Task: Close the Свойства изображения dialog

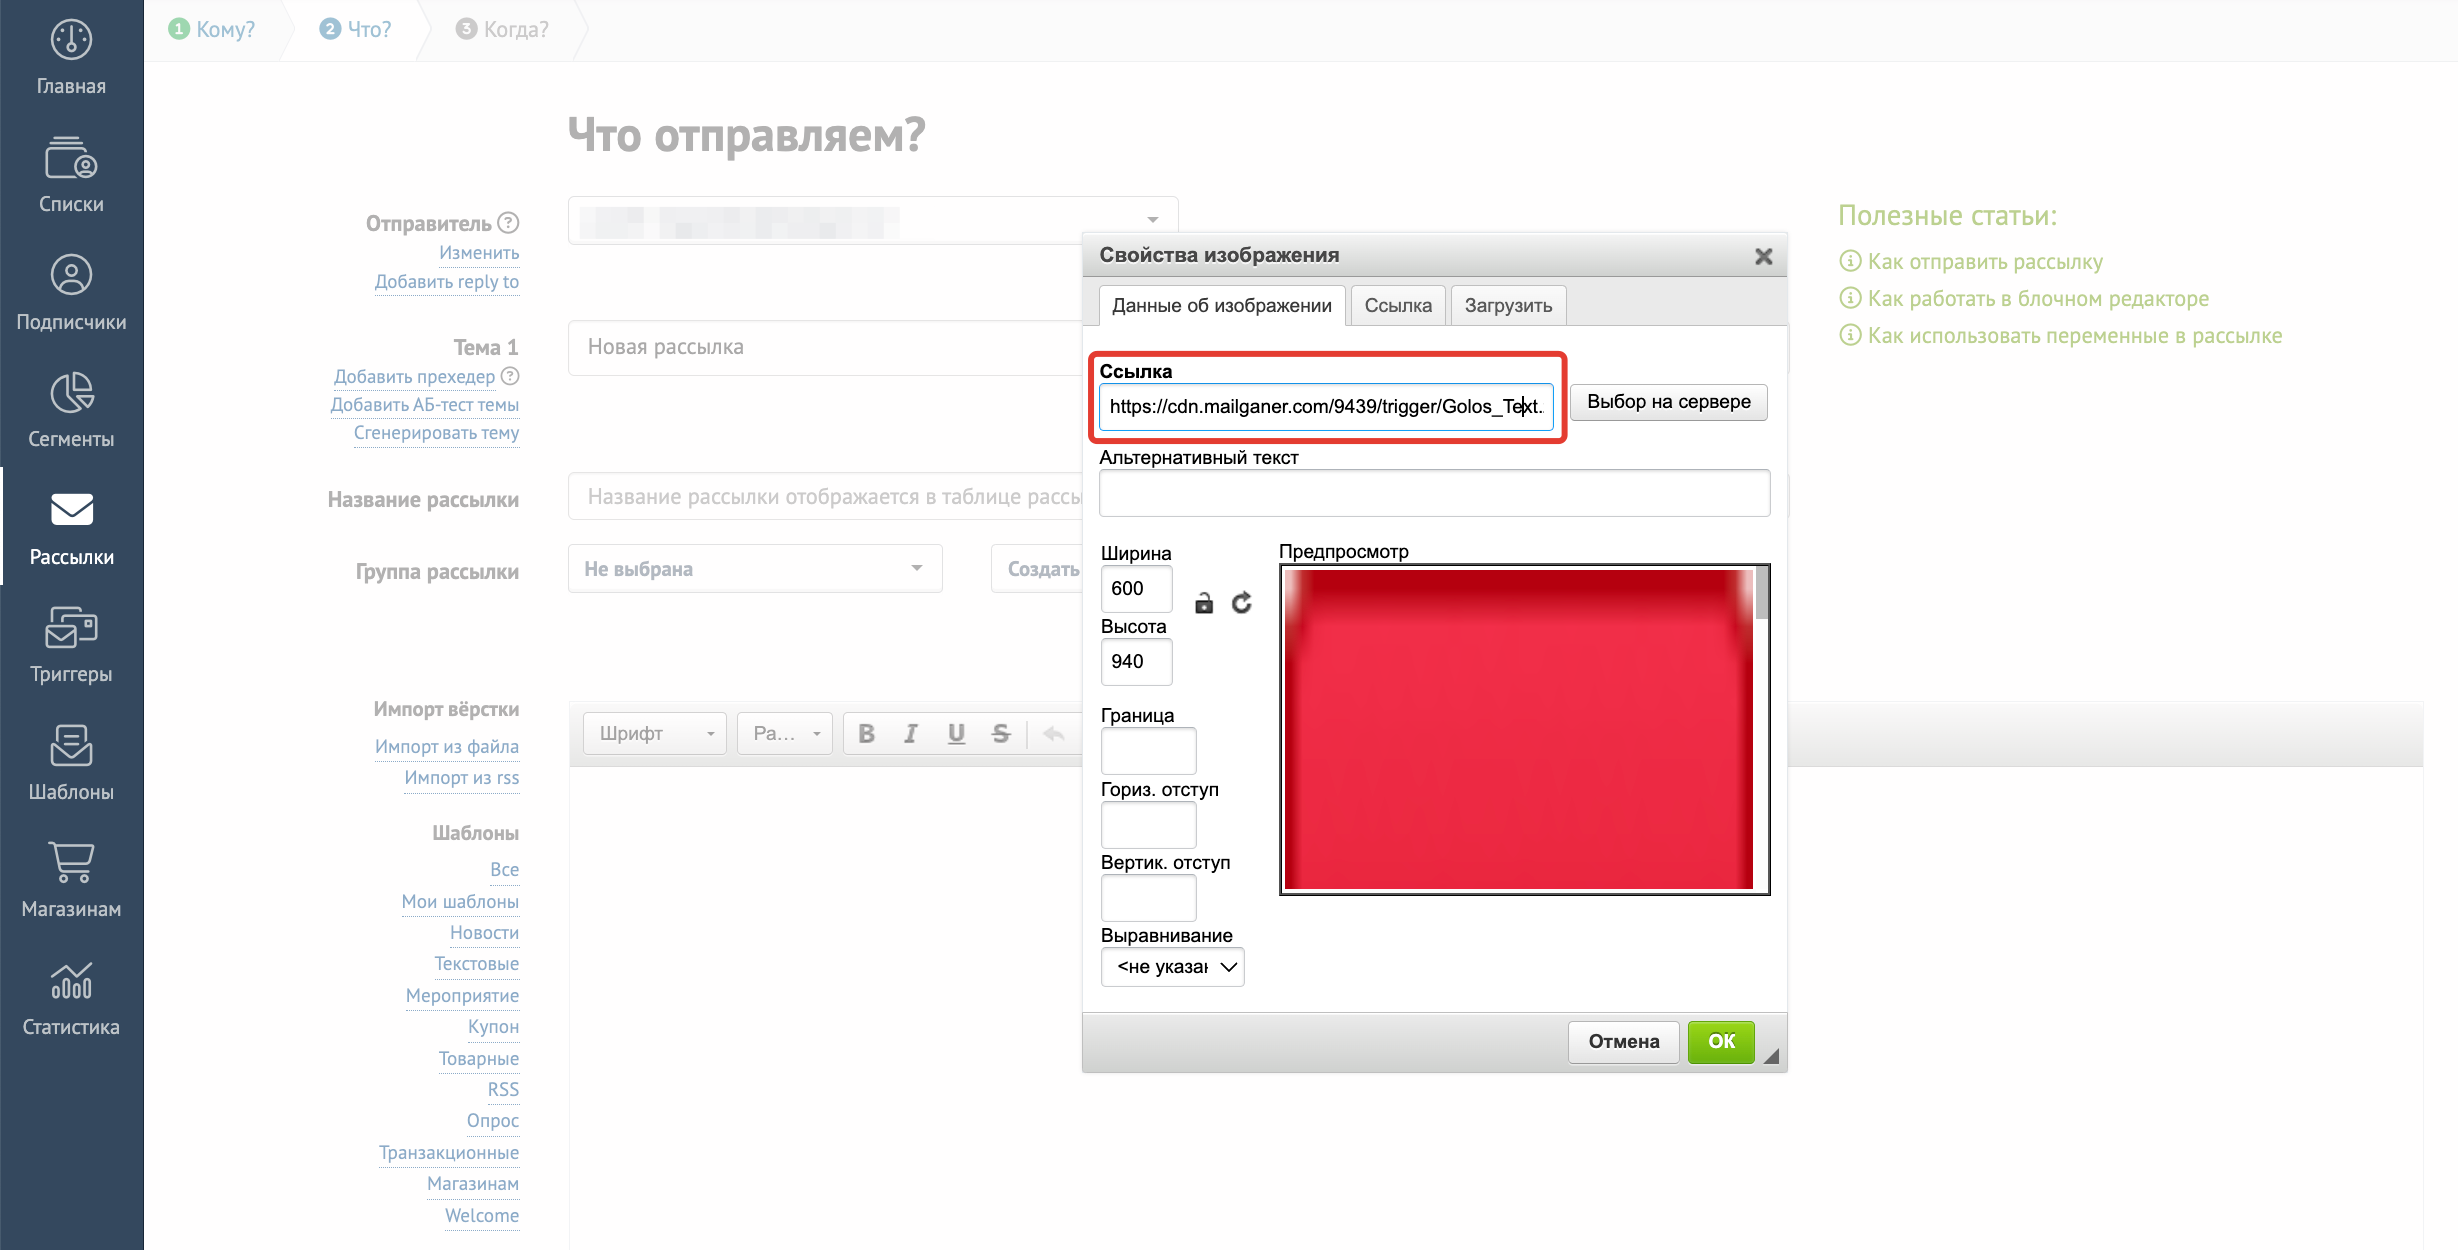Action: (1764, 256)
